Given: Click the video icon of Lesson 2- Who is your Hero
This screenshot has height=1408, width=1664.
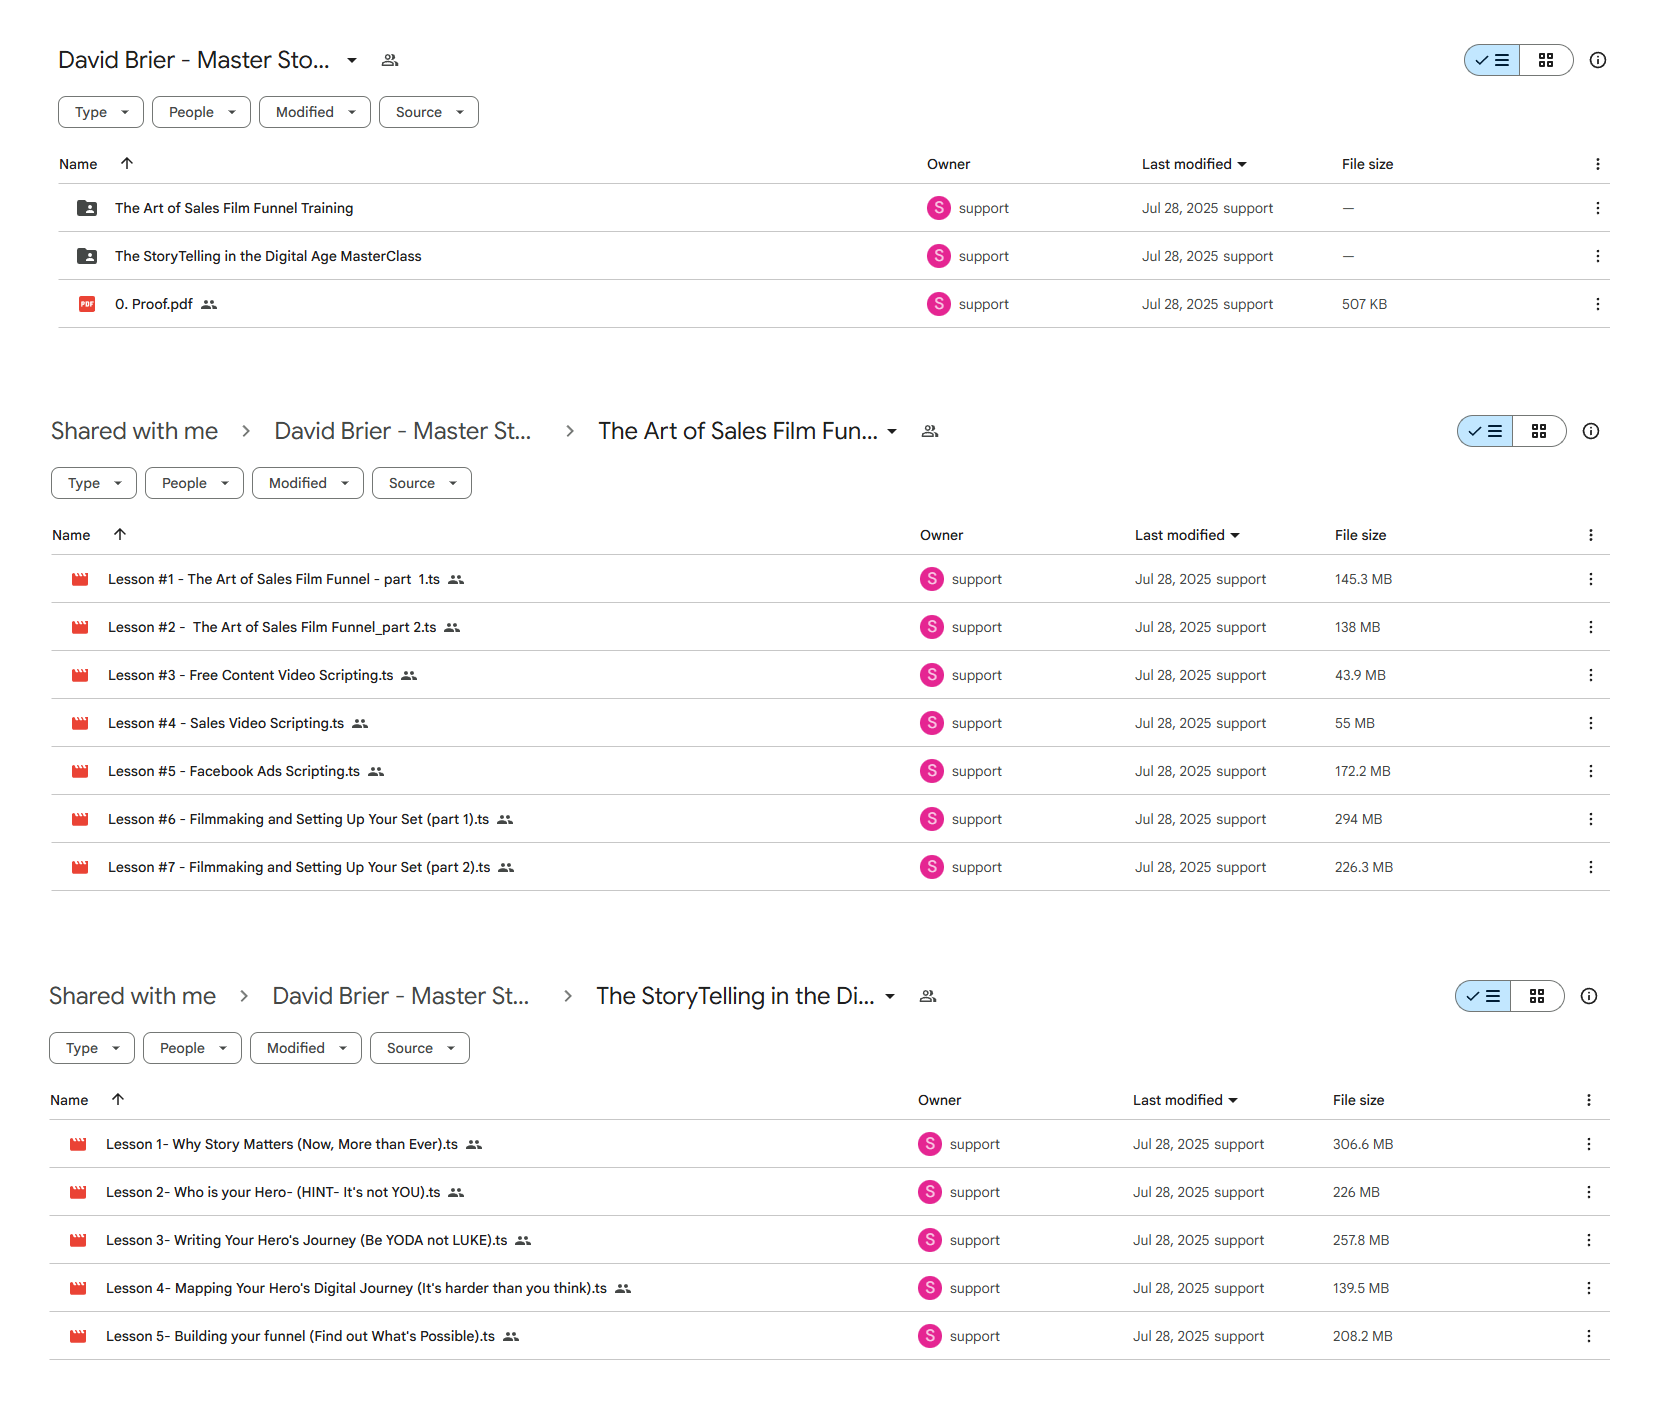Looking at the screenshot, I should [78, 1192].
